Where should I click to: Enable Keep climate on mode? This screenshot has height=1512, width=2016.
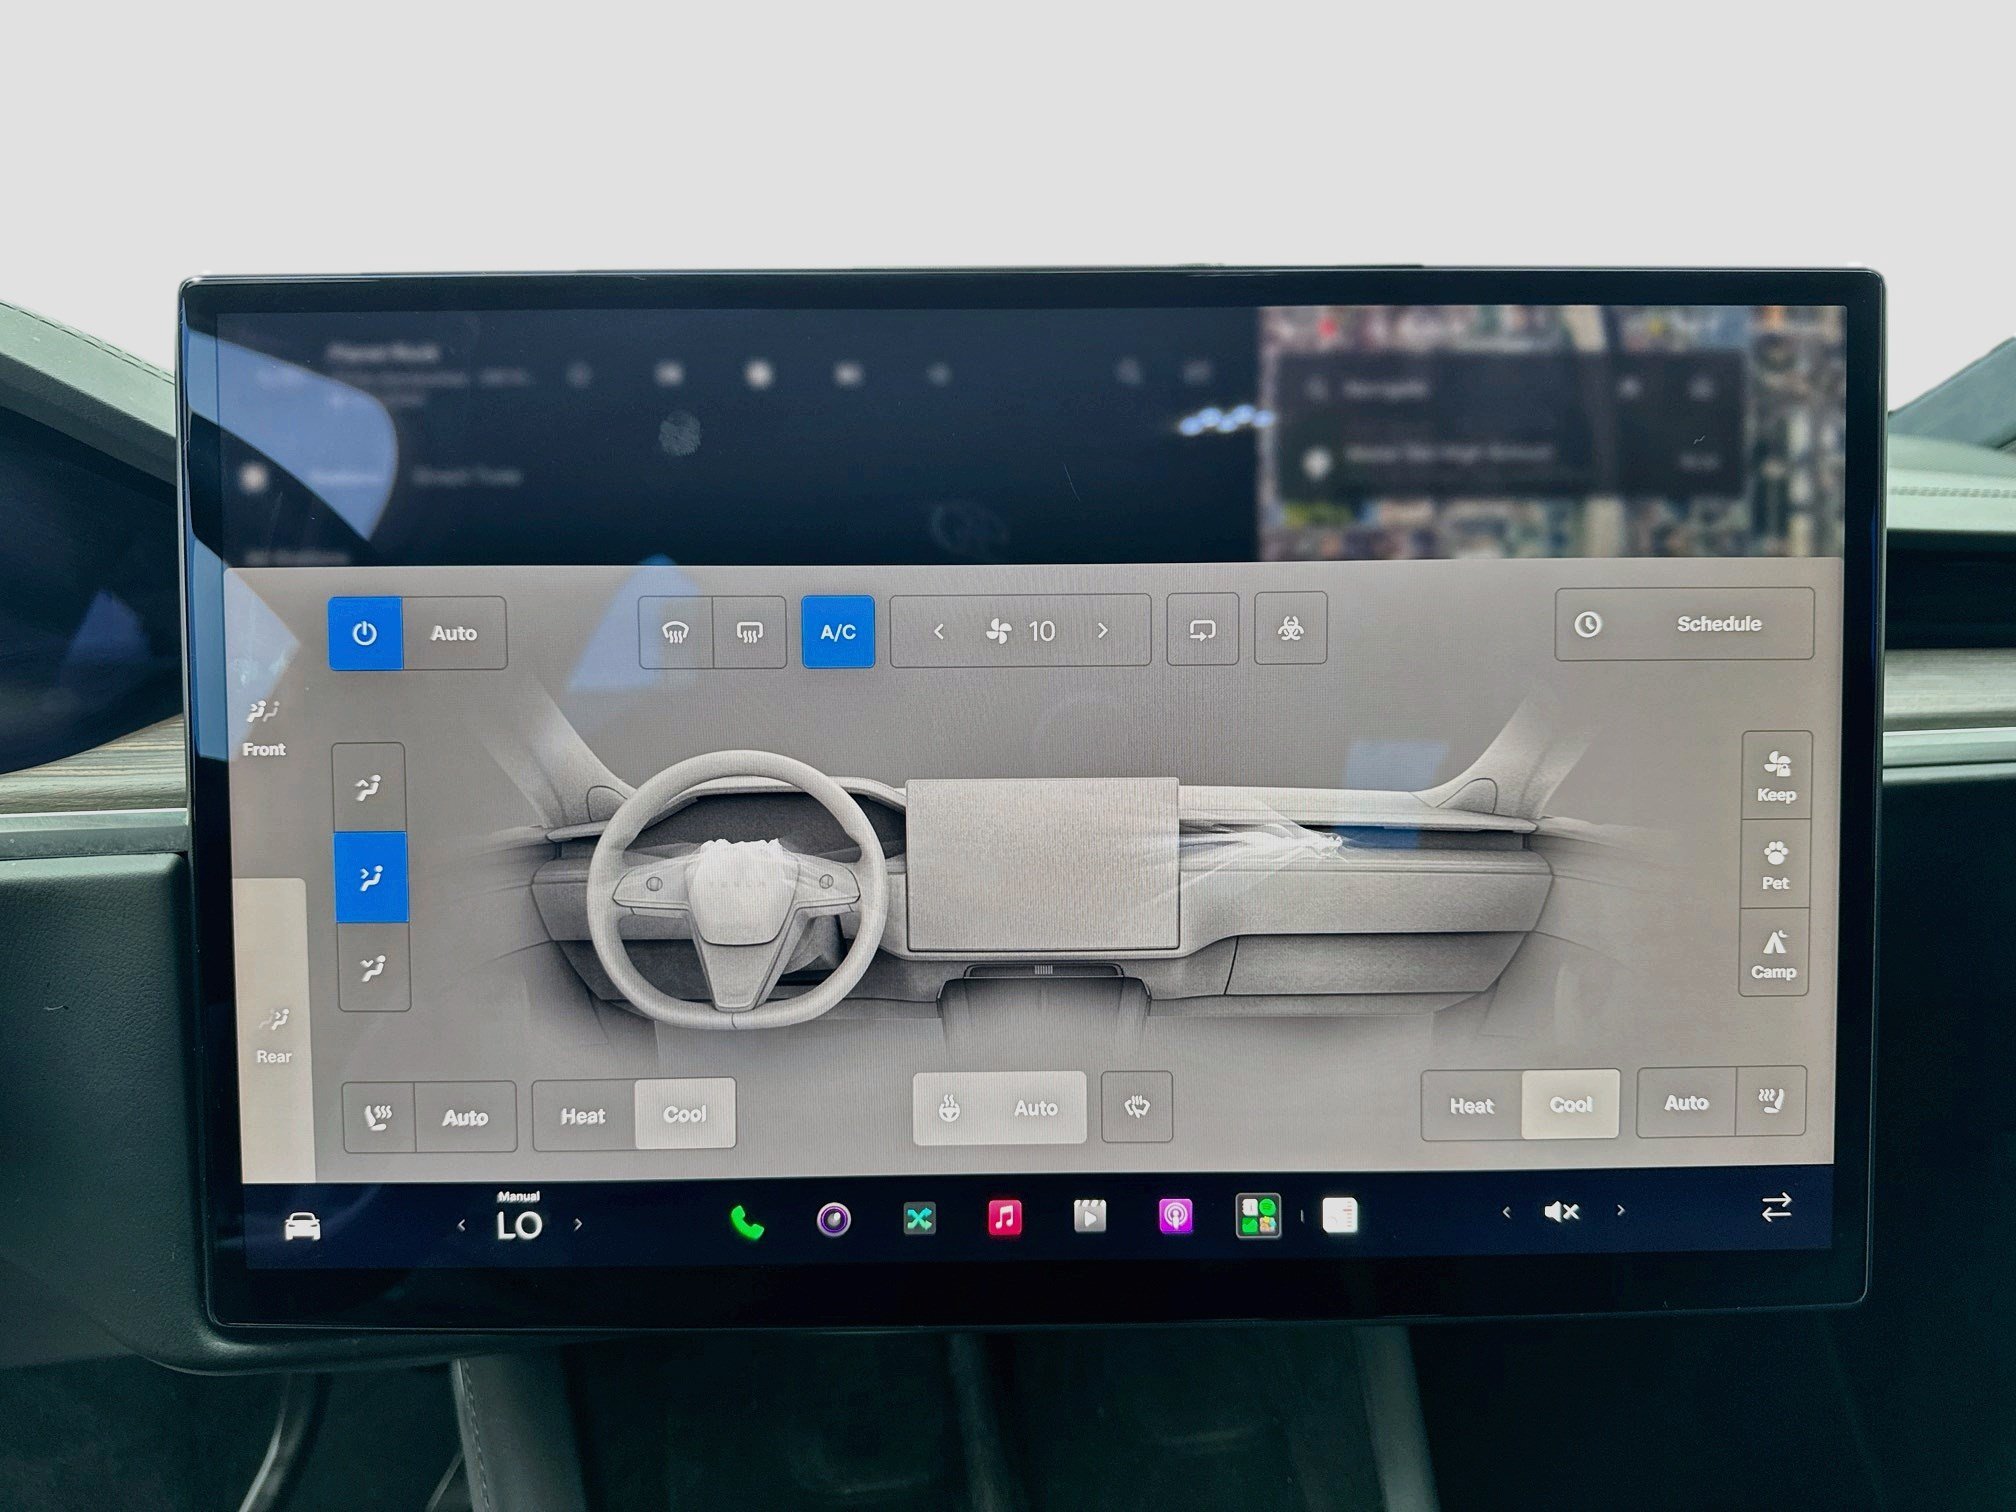pos(1776,776)
